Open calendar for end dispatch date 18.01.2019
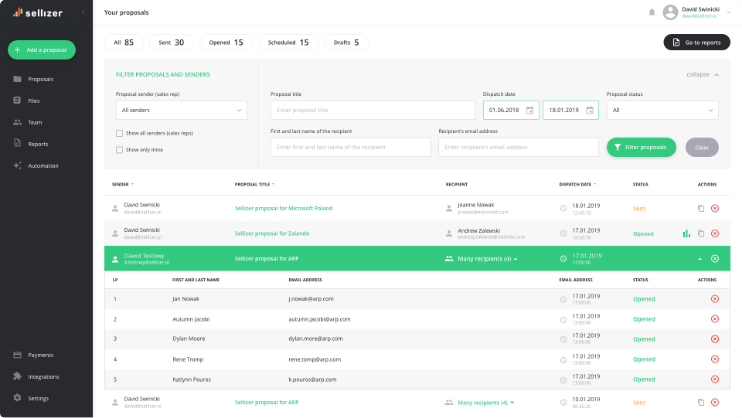This screenshot has width=742, height=418. [590, 110]
